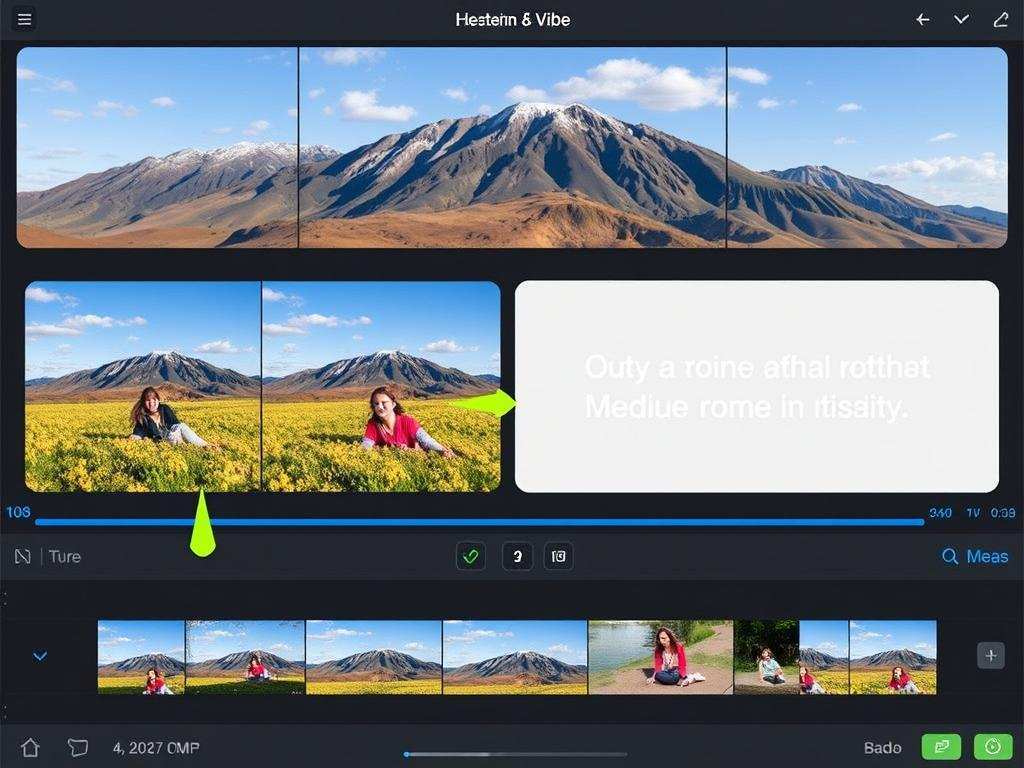Click the middle toolbar icon beside the checkmark
Image resolution: width=1024 pixels, height=768 pixels.
[x=516, y=557]
